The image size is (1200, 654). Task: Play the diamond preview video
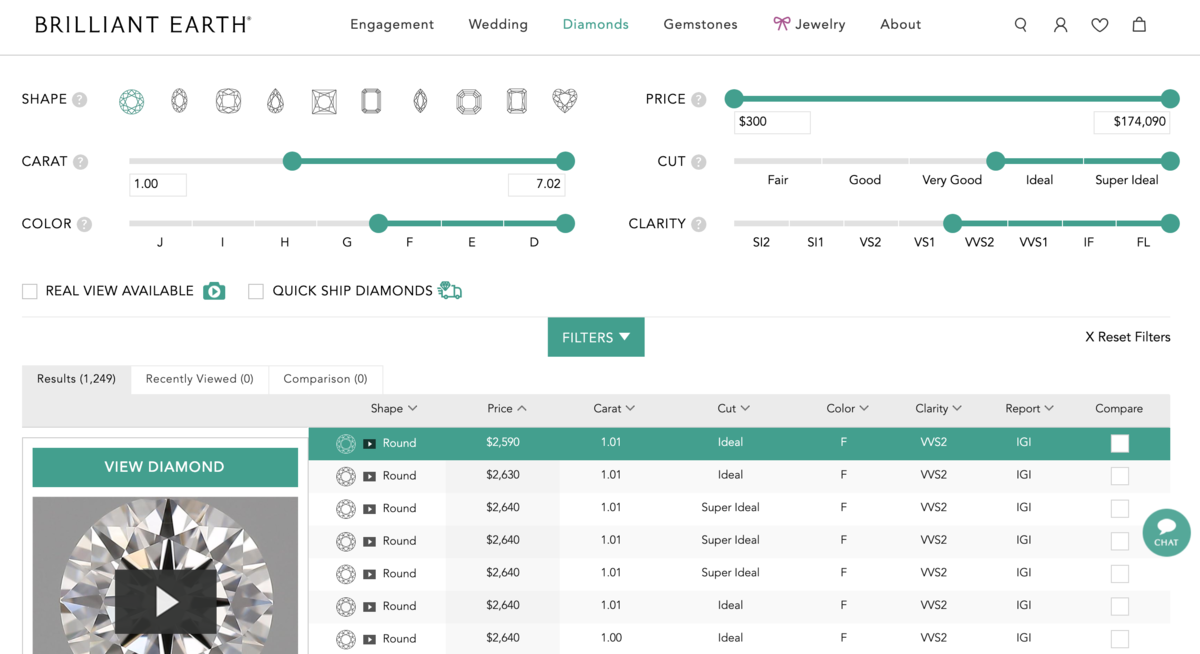tap(165, 601)
